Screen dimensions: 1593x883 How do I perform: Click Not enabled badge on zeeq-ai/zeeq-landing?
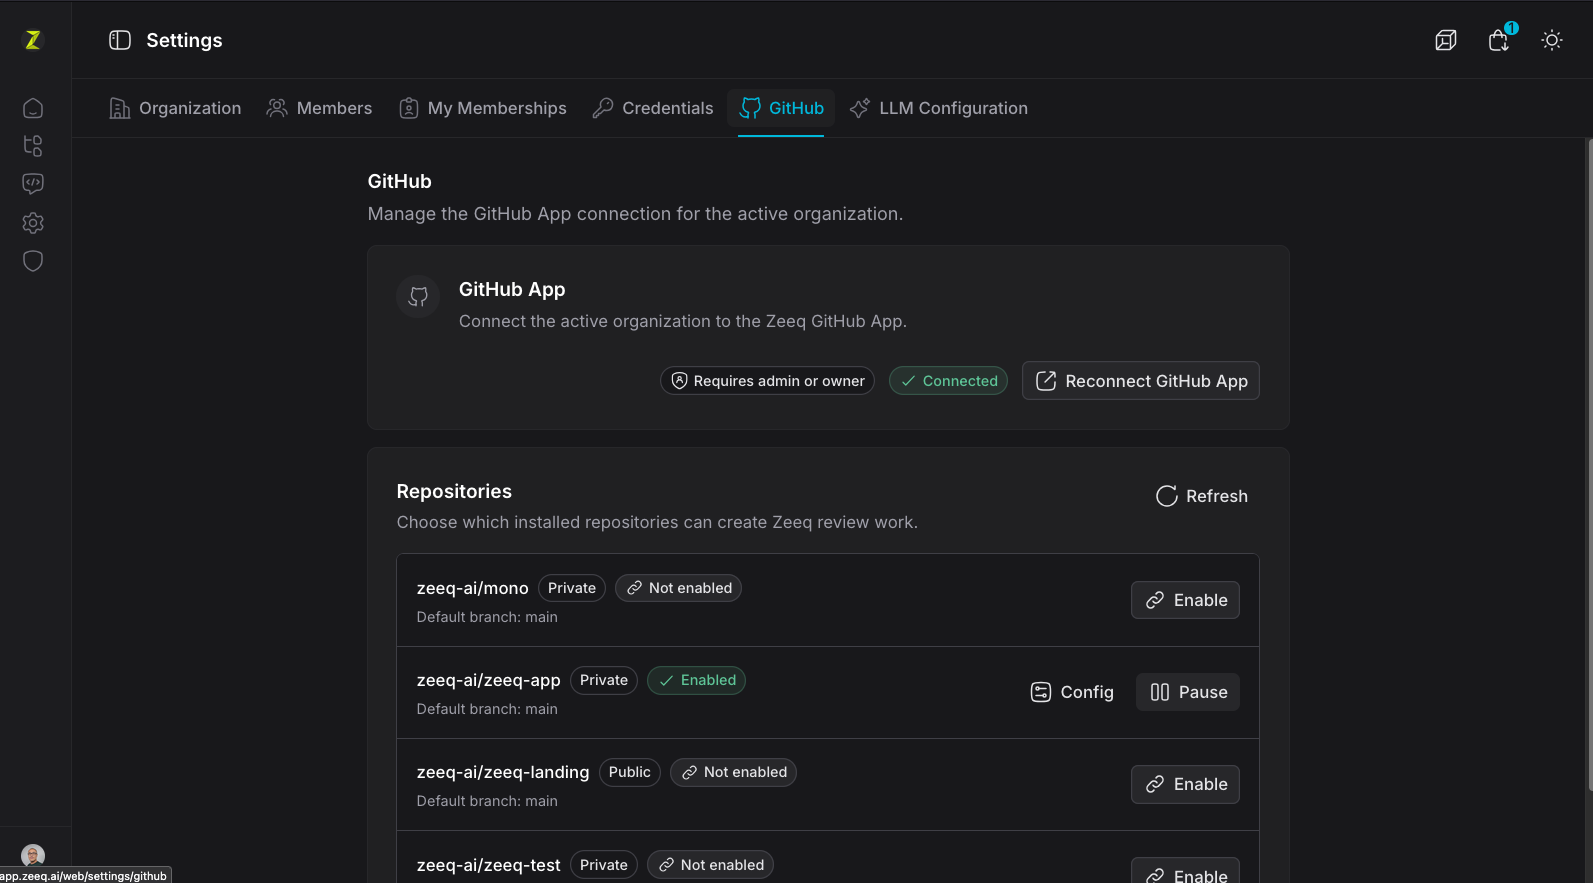point(733,772)
